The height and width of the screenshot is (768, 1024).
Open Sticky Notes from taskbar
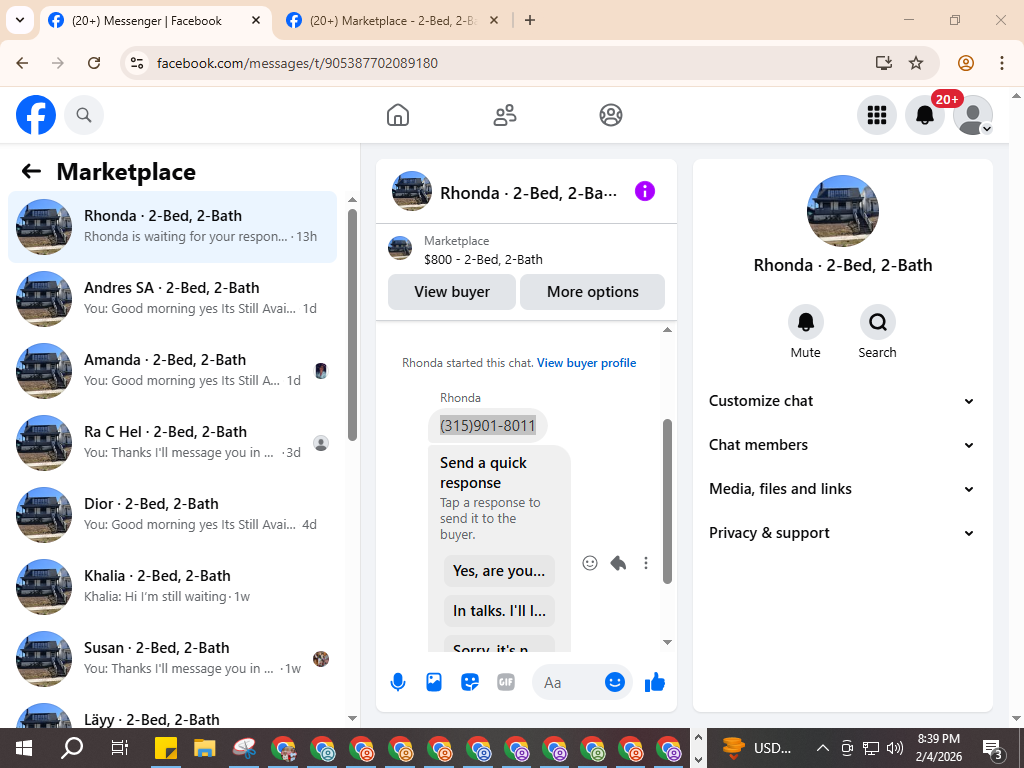tap(166, 748)
